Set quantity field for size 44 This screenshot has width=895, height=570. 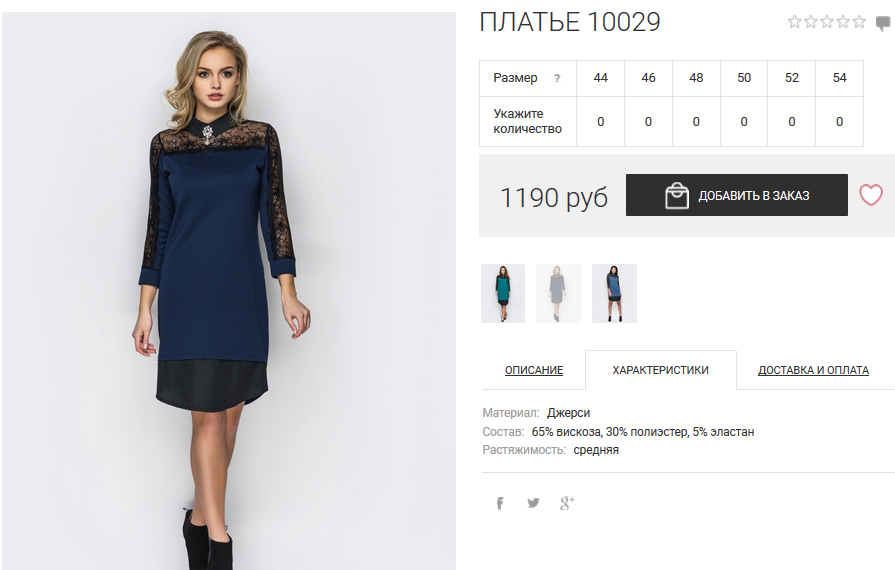pyautogui.click(x=600, y=122)
